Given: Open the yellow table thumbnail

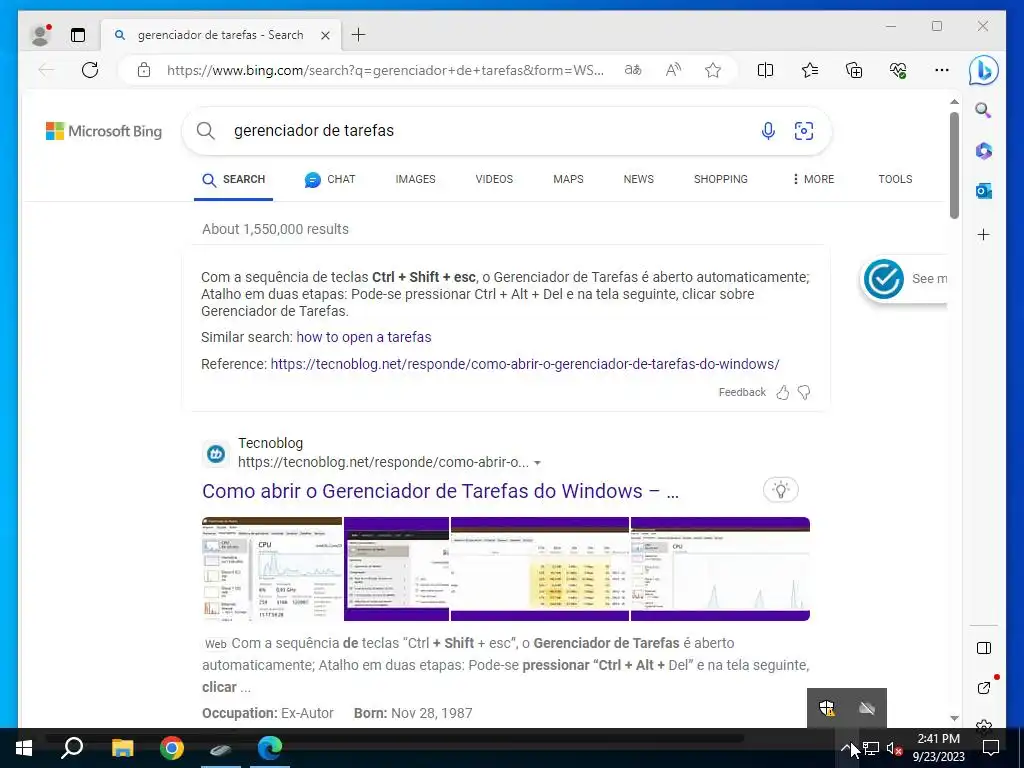Looking at the screenshot, I should point(539,569).
